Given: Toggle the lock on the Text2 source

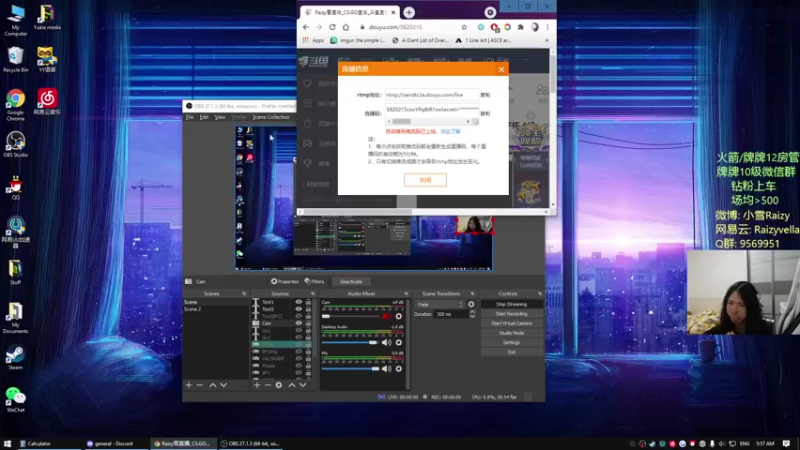Looking at the screenshot, I should 308,309.
